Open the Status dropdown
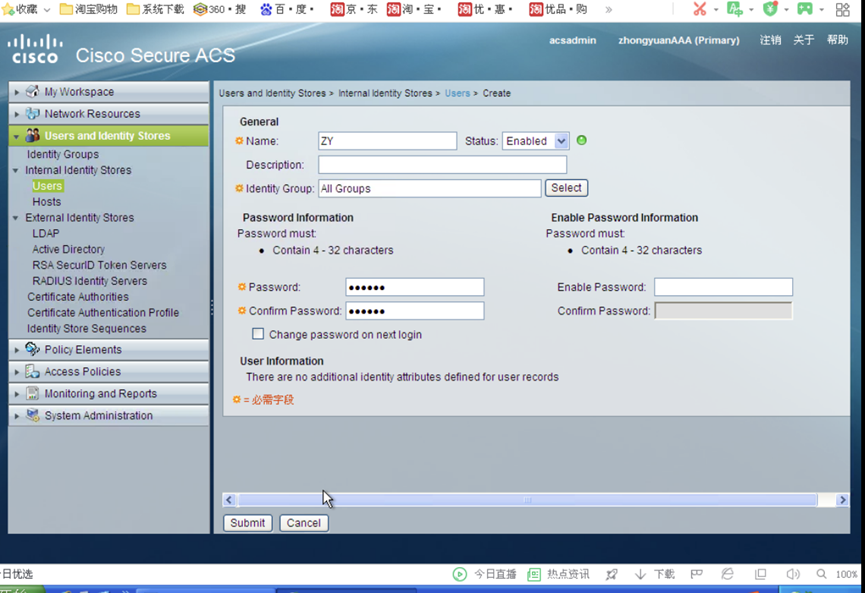 coord(535,141)
